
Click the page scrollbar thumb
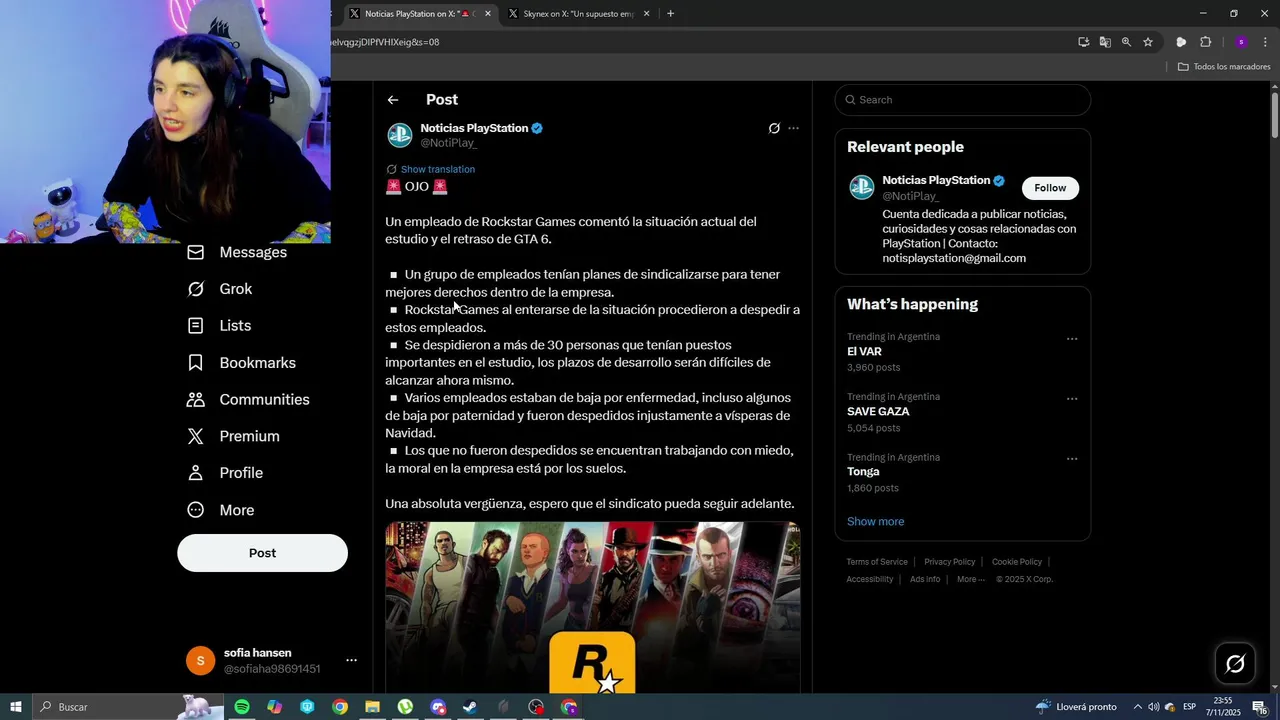[1275, 115]
